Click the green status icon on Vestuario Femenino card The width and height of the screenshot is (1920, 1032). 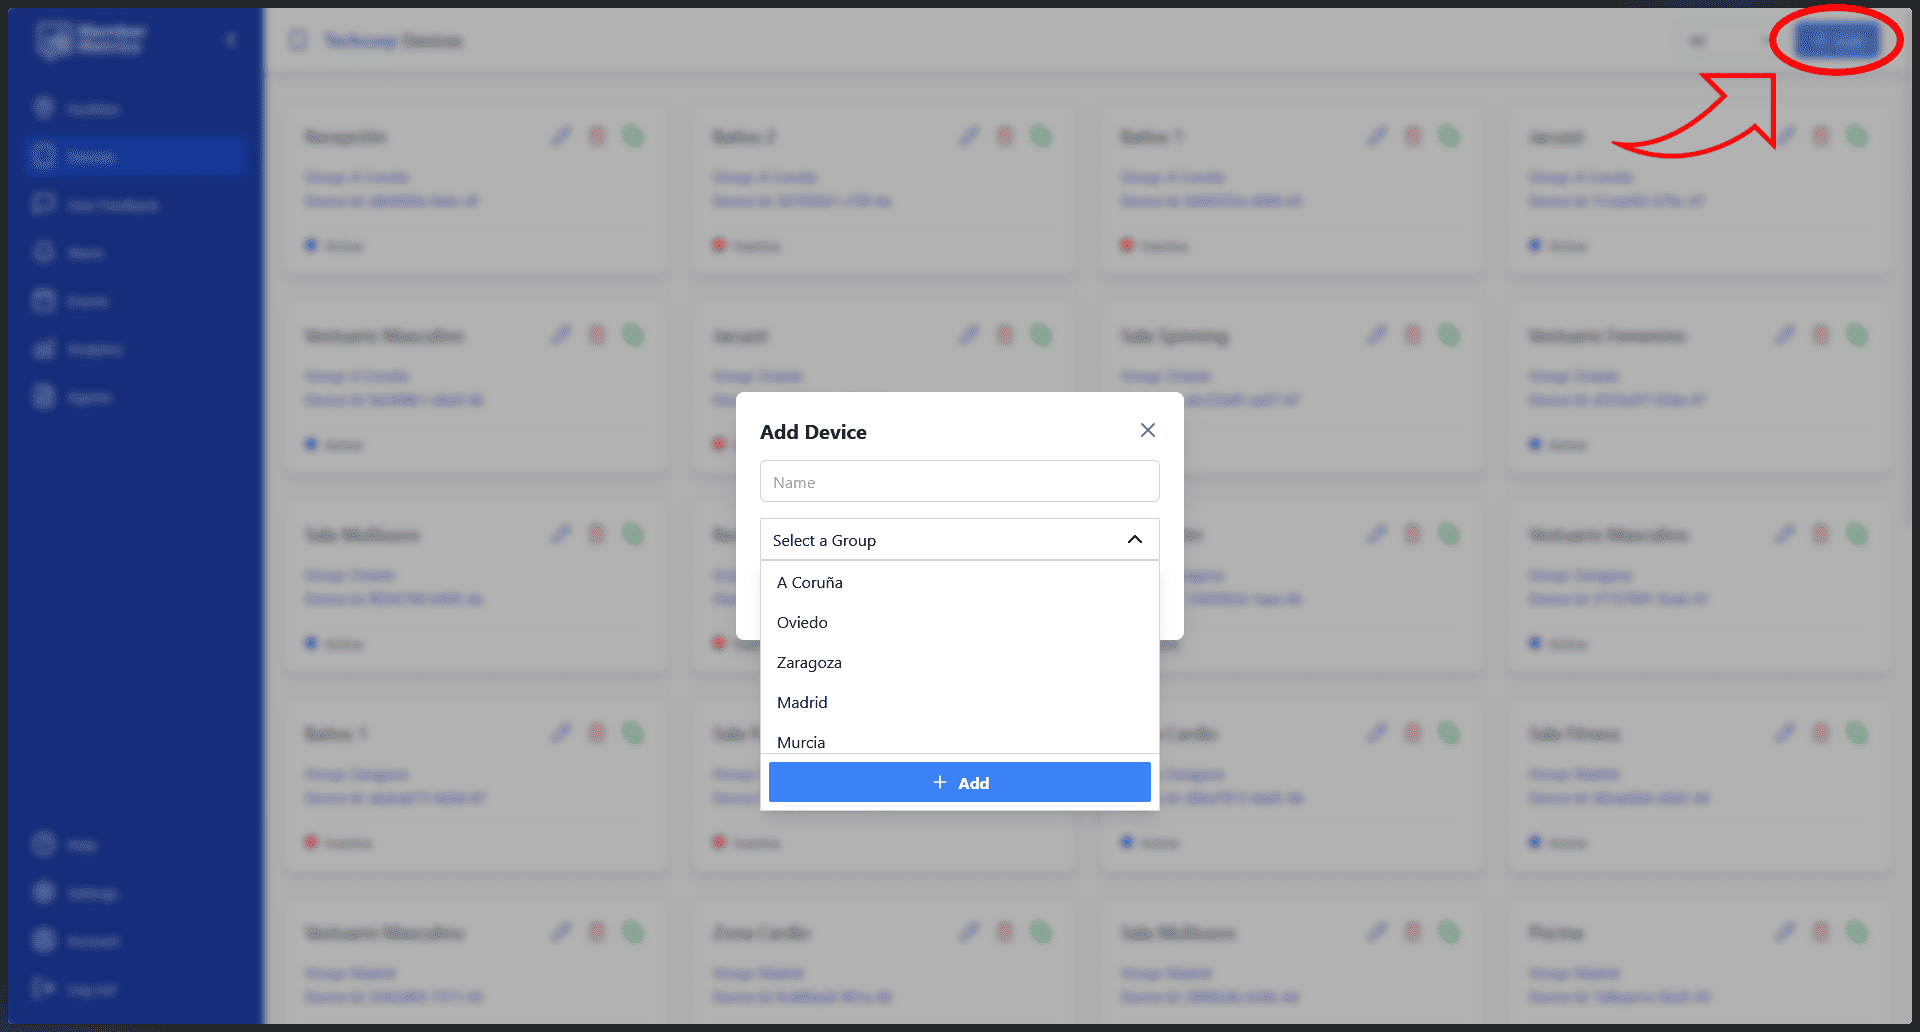coord(1856,335)
